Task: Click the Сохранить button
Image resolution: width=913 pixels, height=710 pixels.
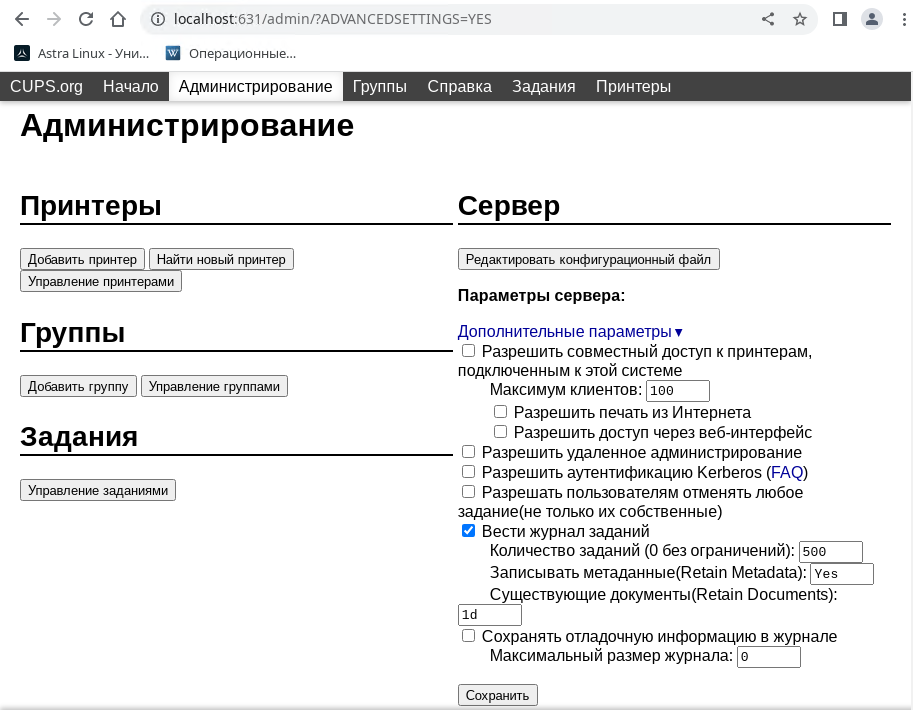Action: [497, 695]
